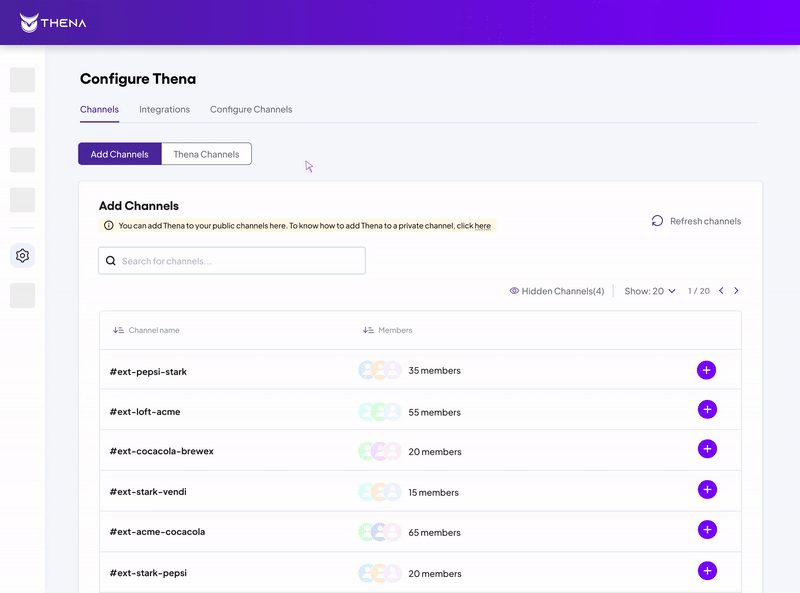
Task: Select the #ext-pepsi-stark channel name
Action: [148, 372]
